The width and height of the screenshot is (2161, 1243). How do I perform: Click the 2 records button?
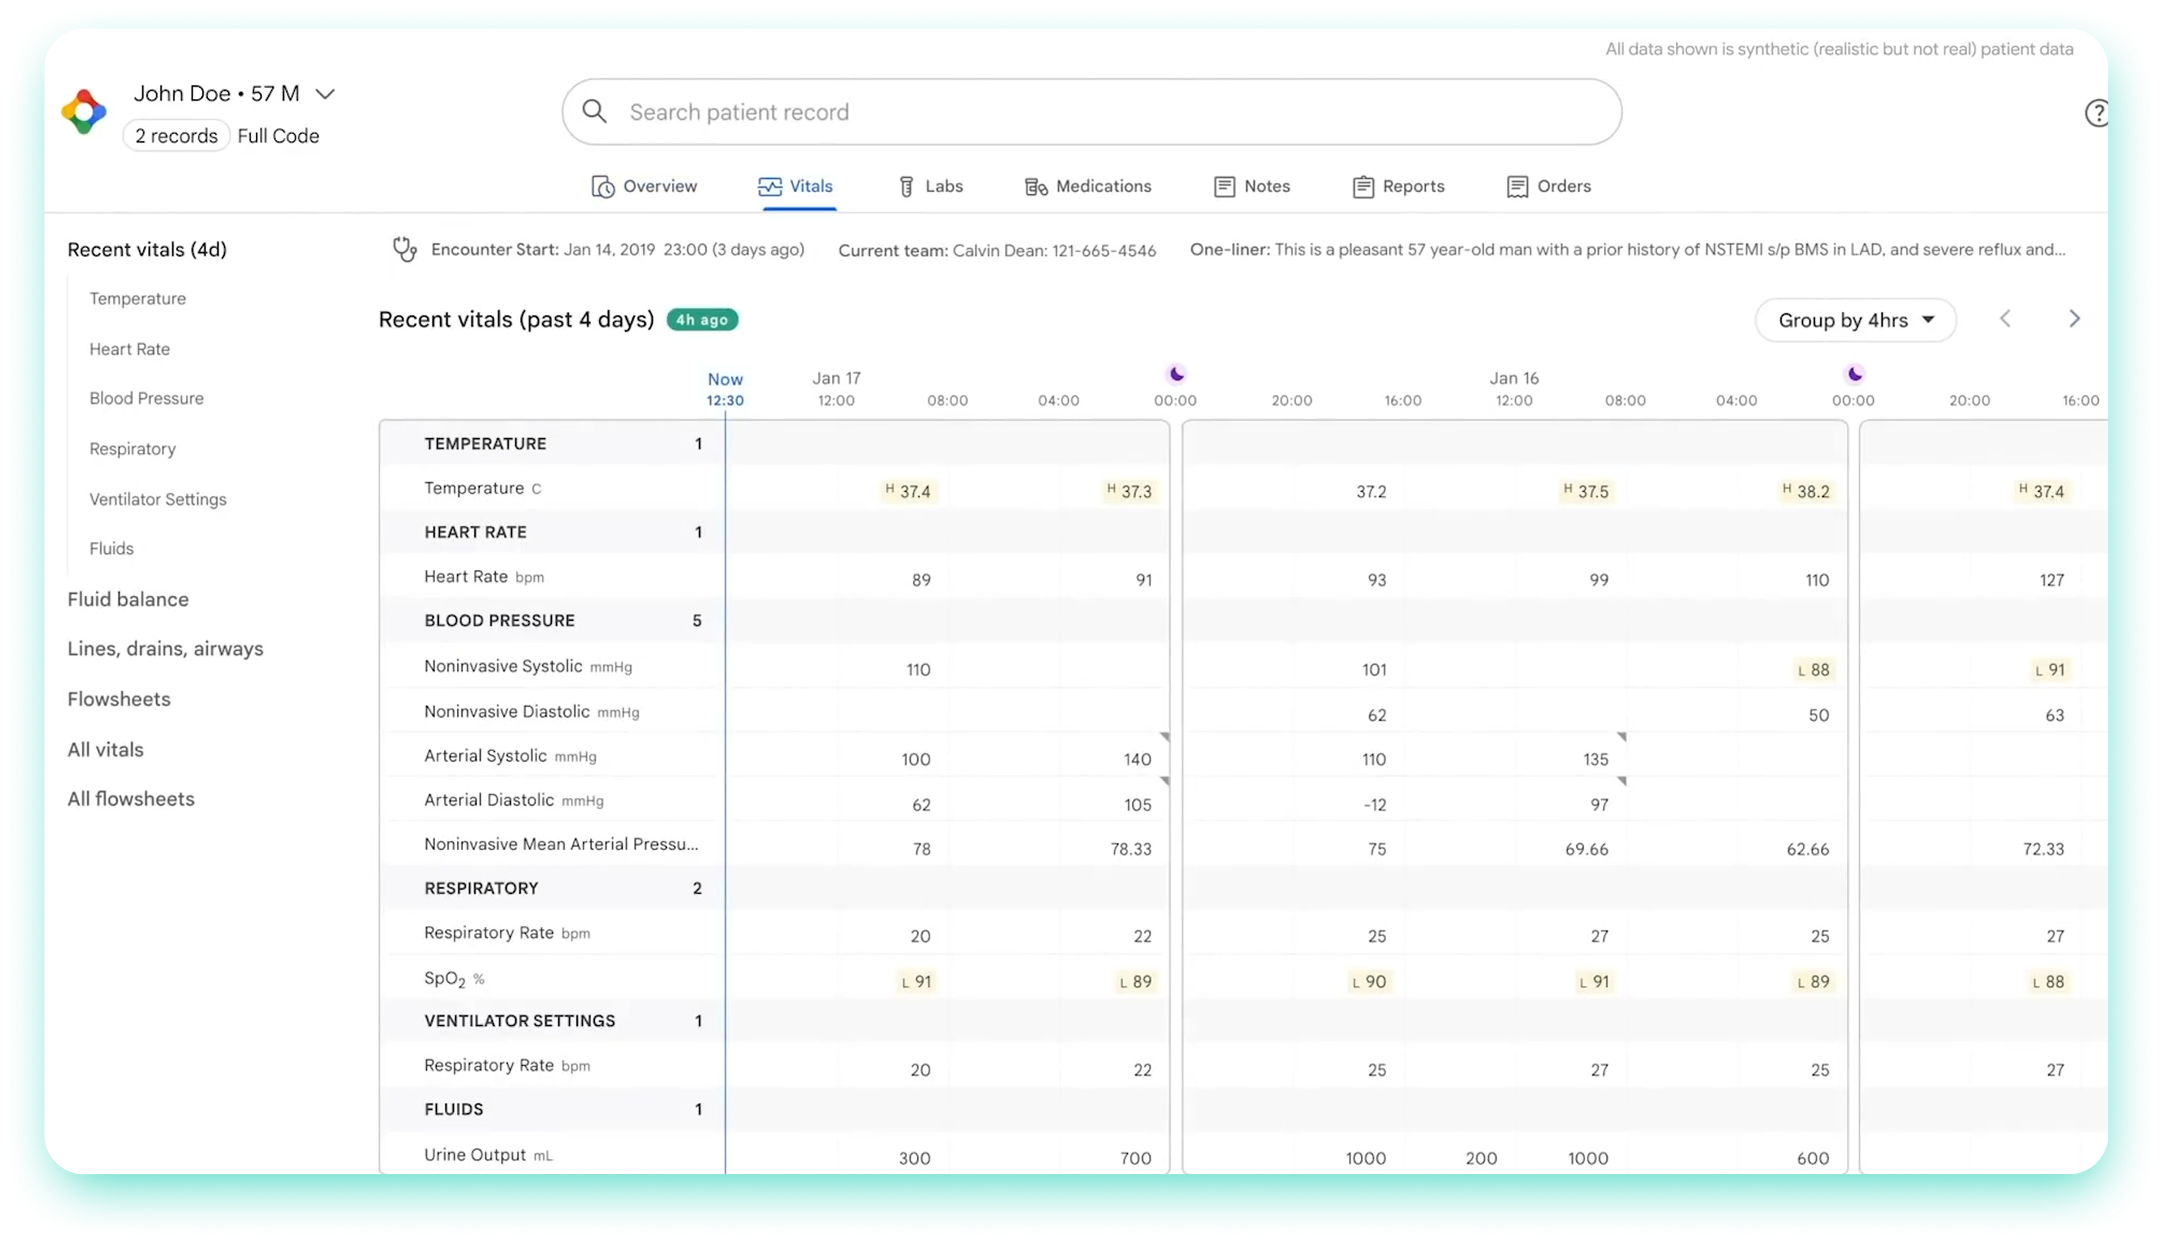point(176,136)
